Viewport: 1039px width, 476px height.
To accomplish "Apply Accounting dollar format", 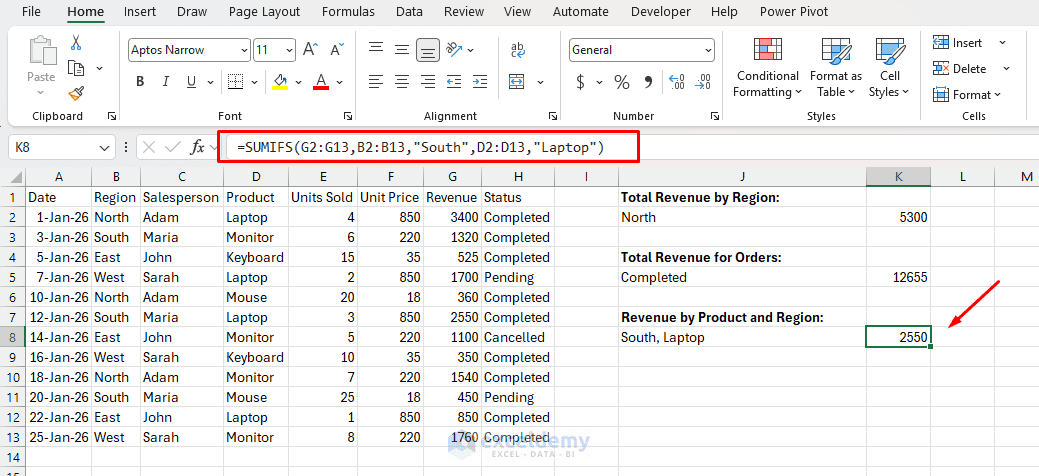I will 580,82.
